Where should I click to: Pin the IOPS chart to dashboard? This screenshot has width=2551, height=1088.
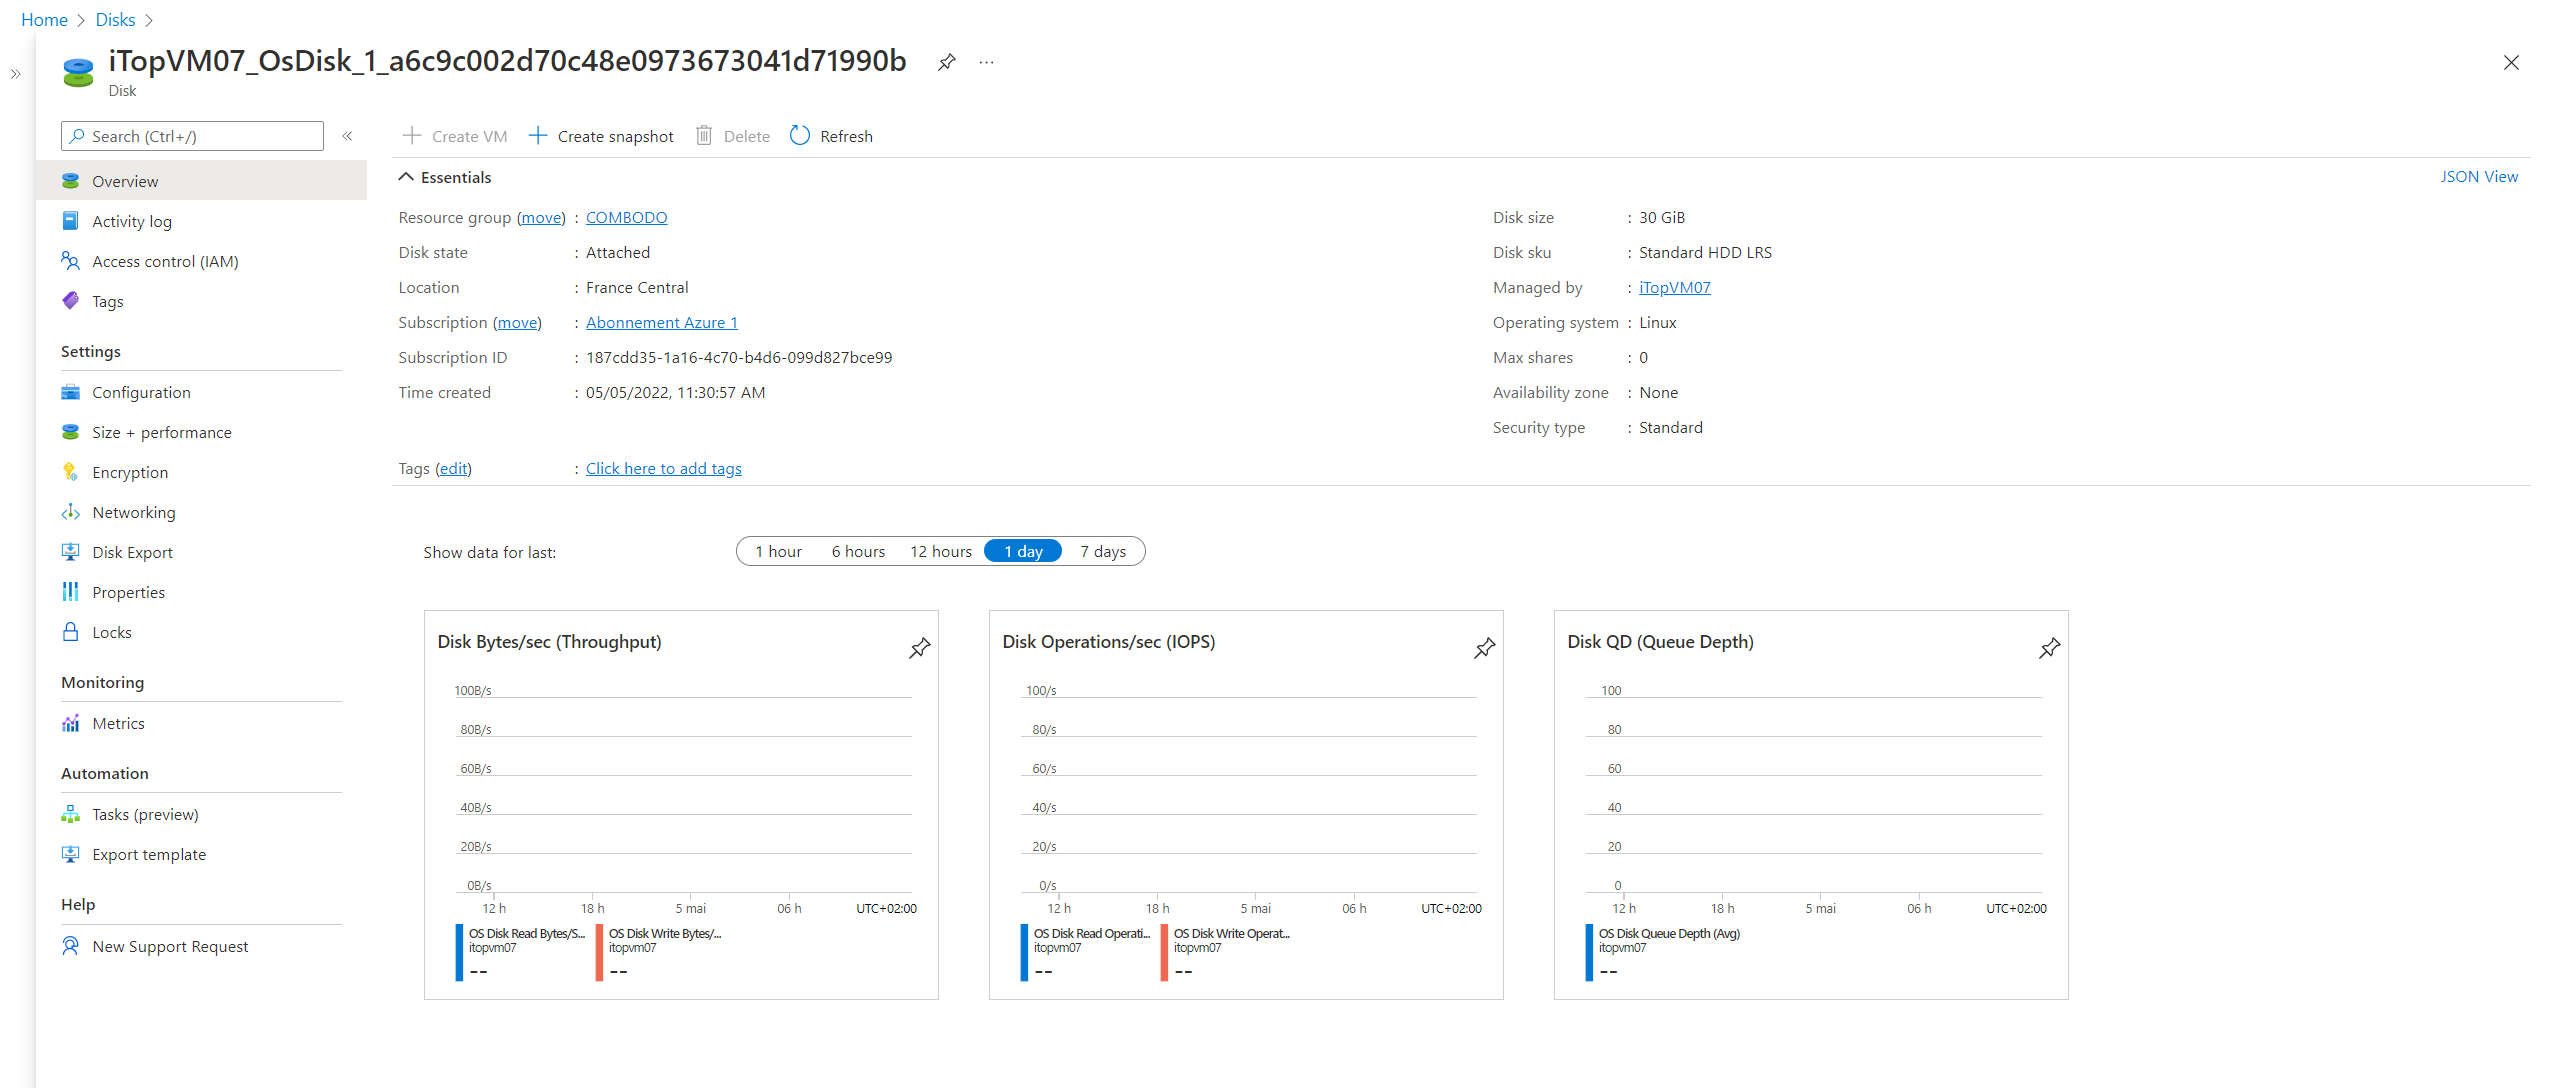point(1484,648)
